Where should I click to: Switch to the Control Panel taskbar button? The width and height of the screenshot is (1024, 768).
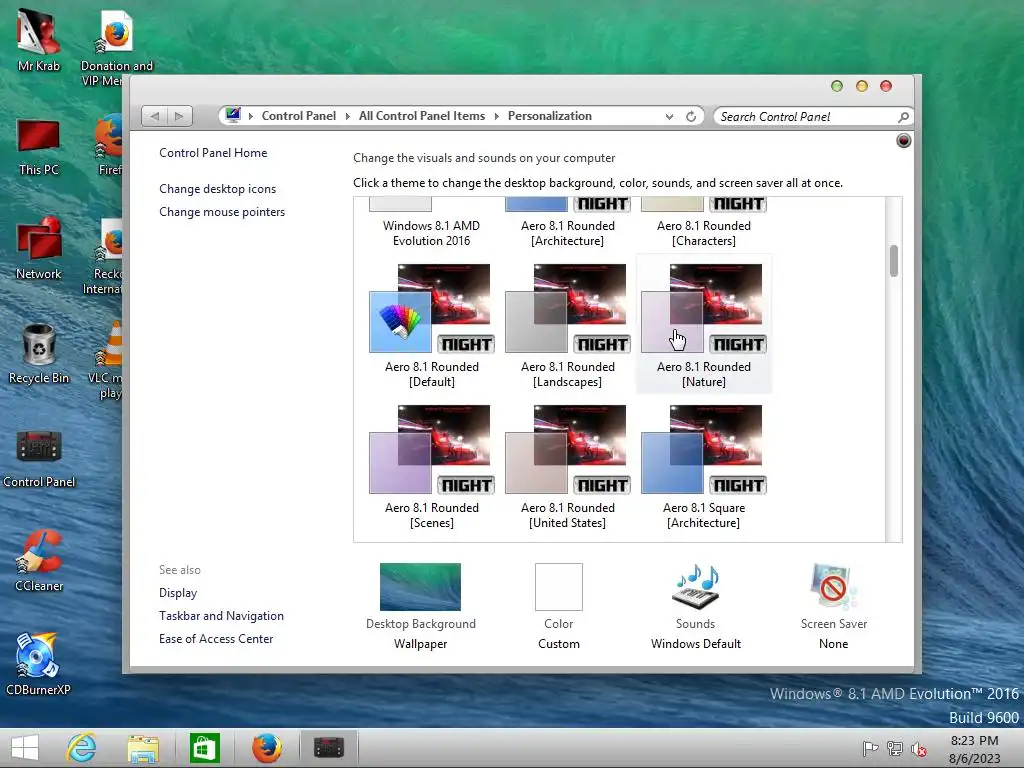[x=328, y=748]
